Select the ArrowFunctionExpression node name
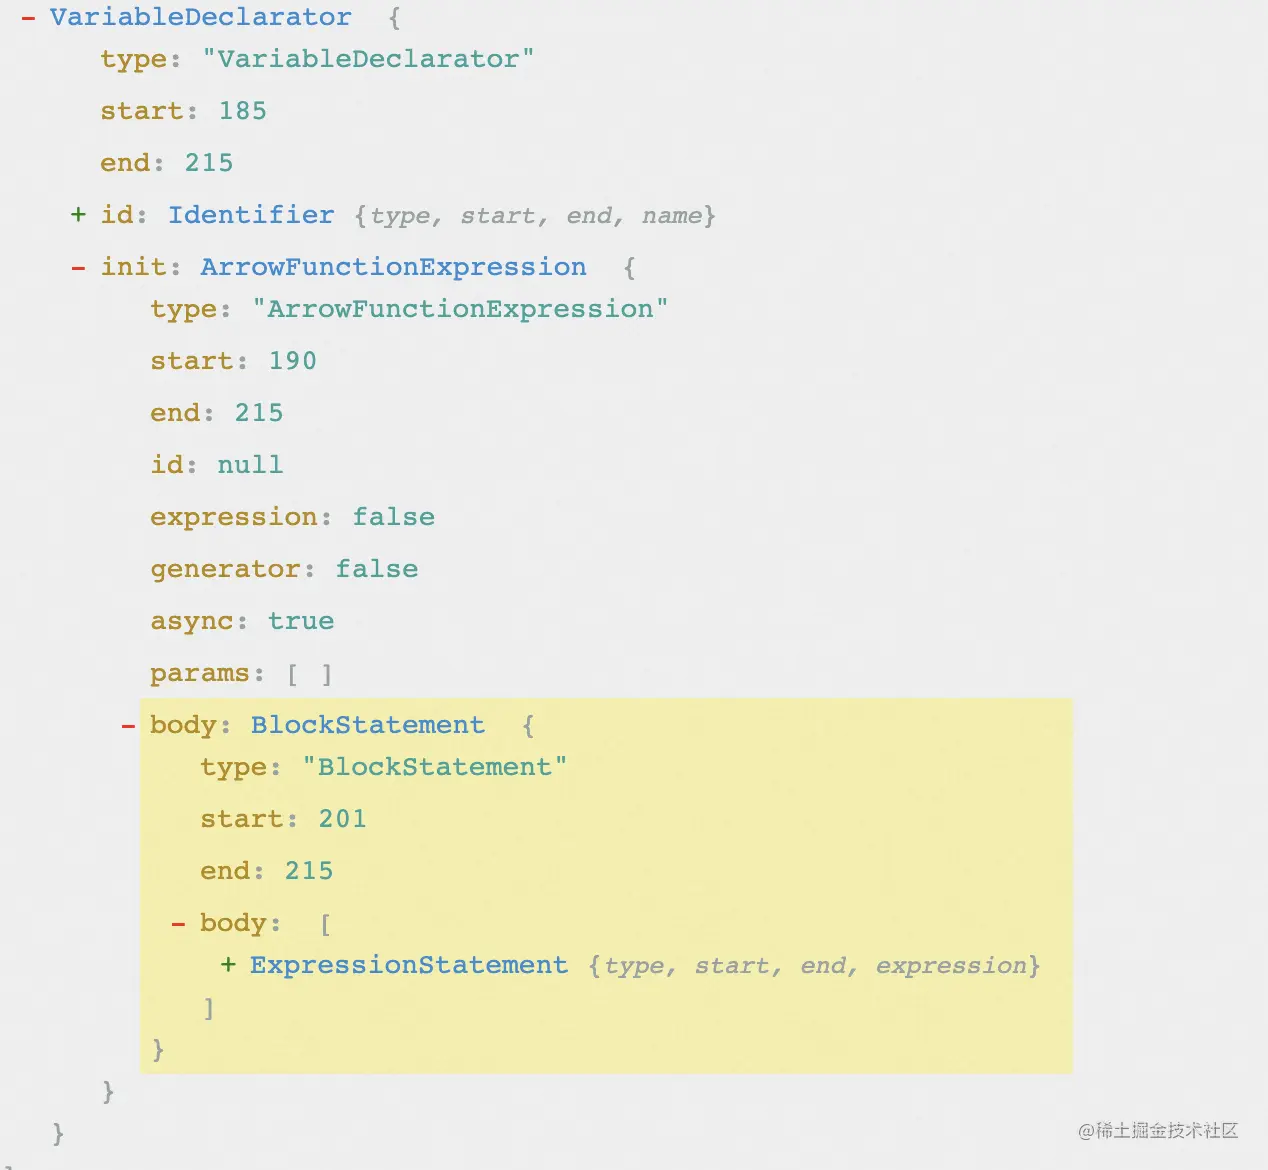The width and height of the screenshot is (1268, 1170). coord(393,267)
